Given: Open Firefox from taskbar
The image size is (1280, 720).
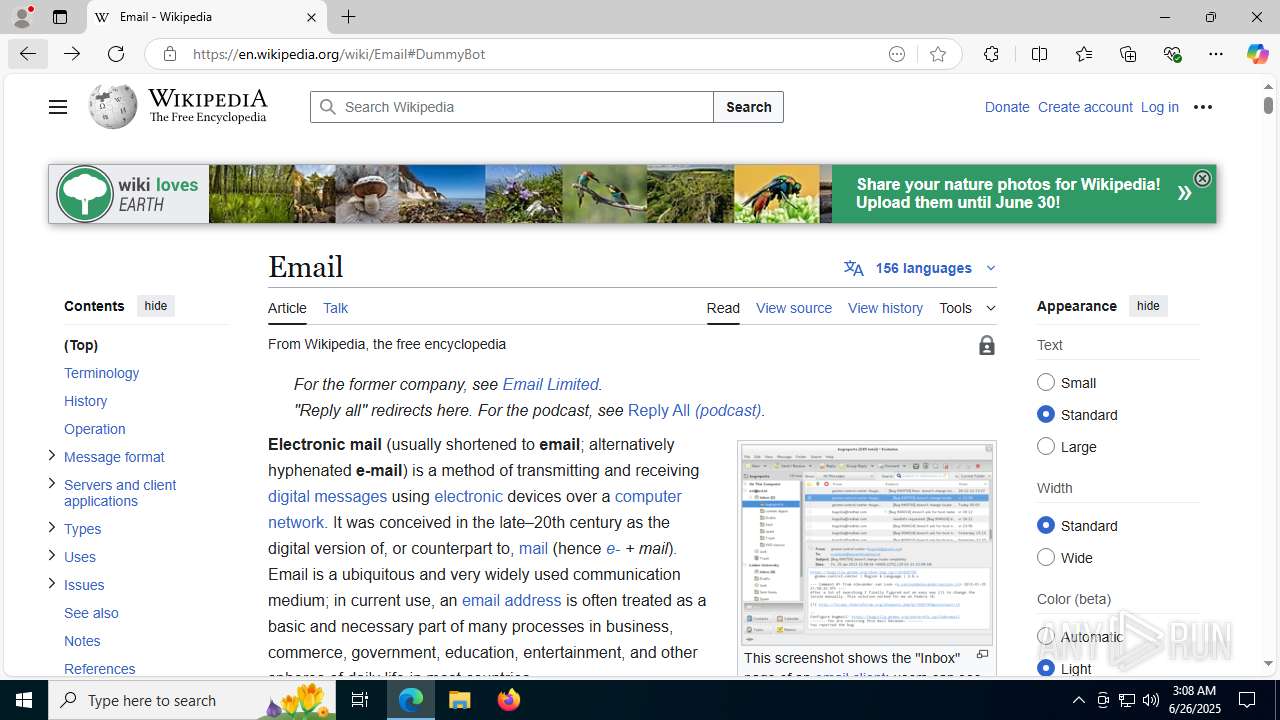Looking at the screenshot, I should pos(508,700).
